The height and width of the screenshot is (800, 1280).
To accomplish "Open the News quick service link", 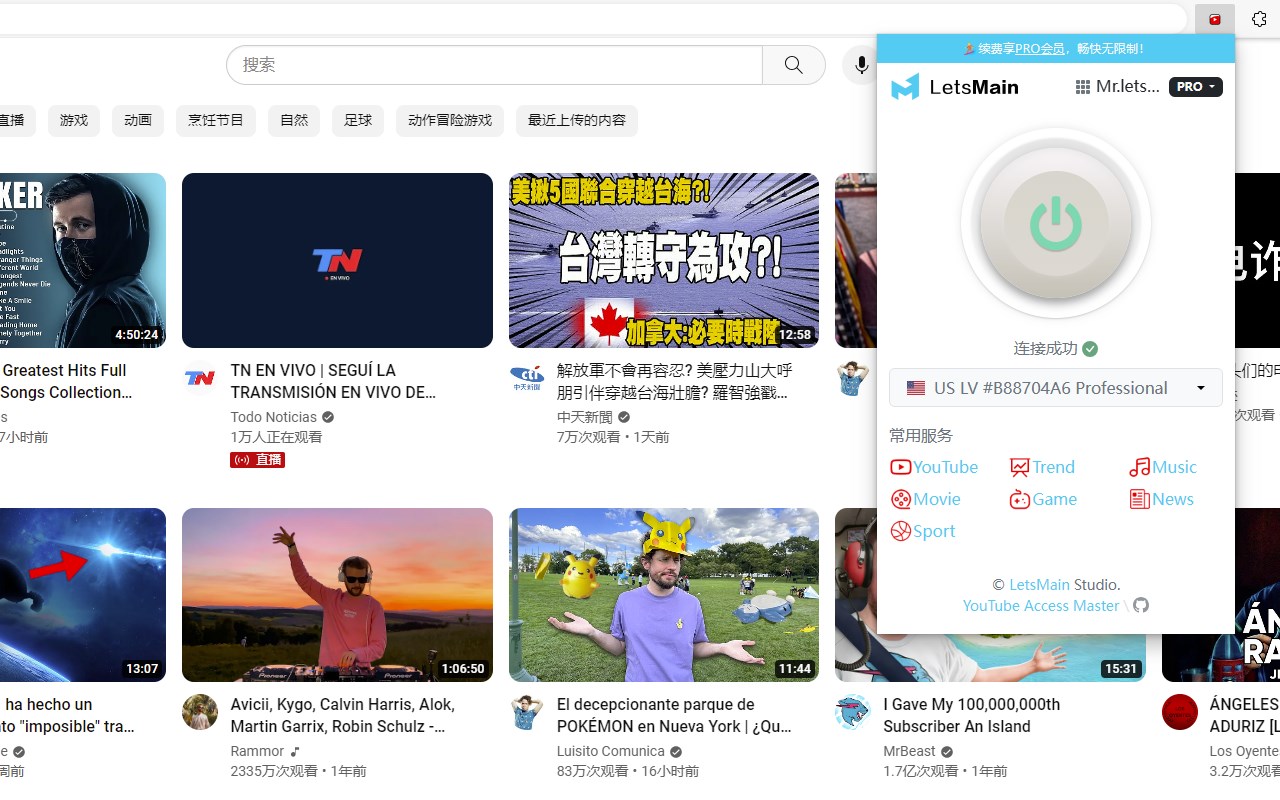I will (x=1161, y=499).
